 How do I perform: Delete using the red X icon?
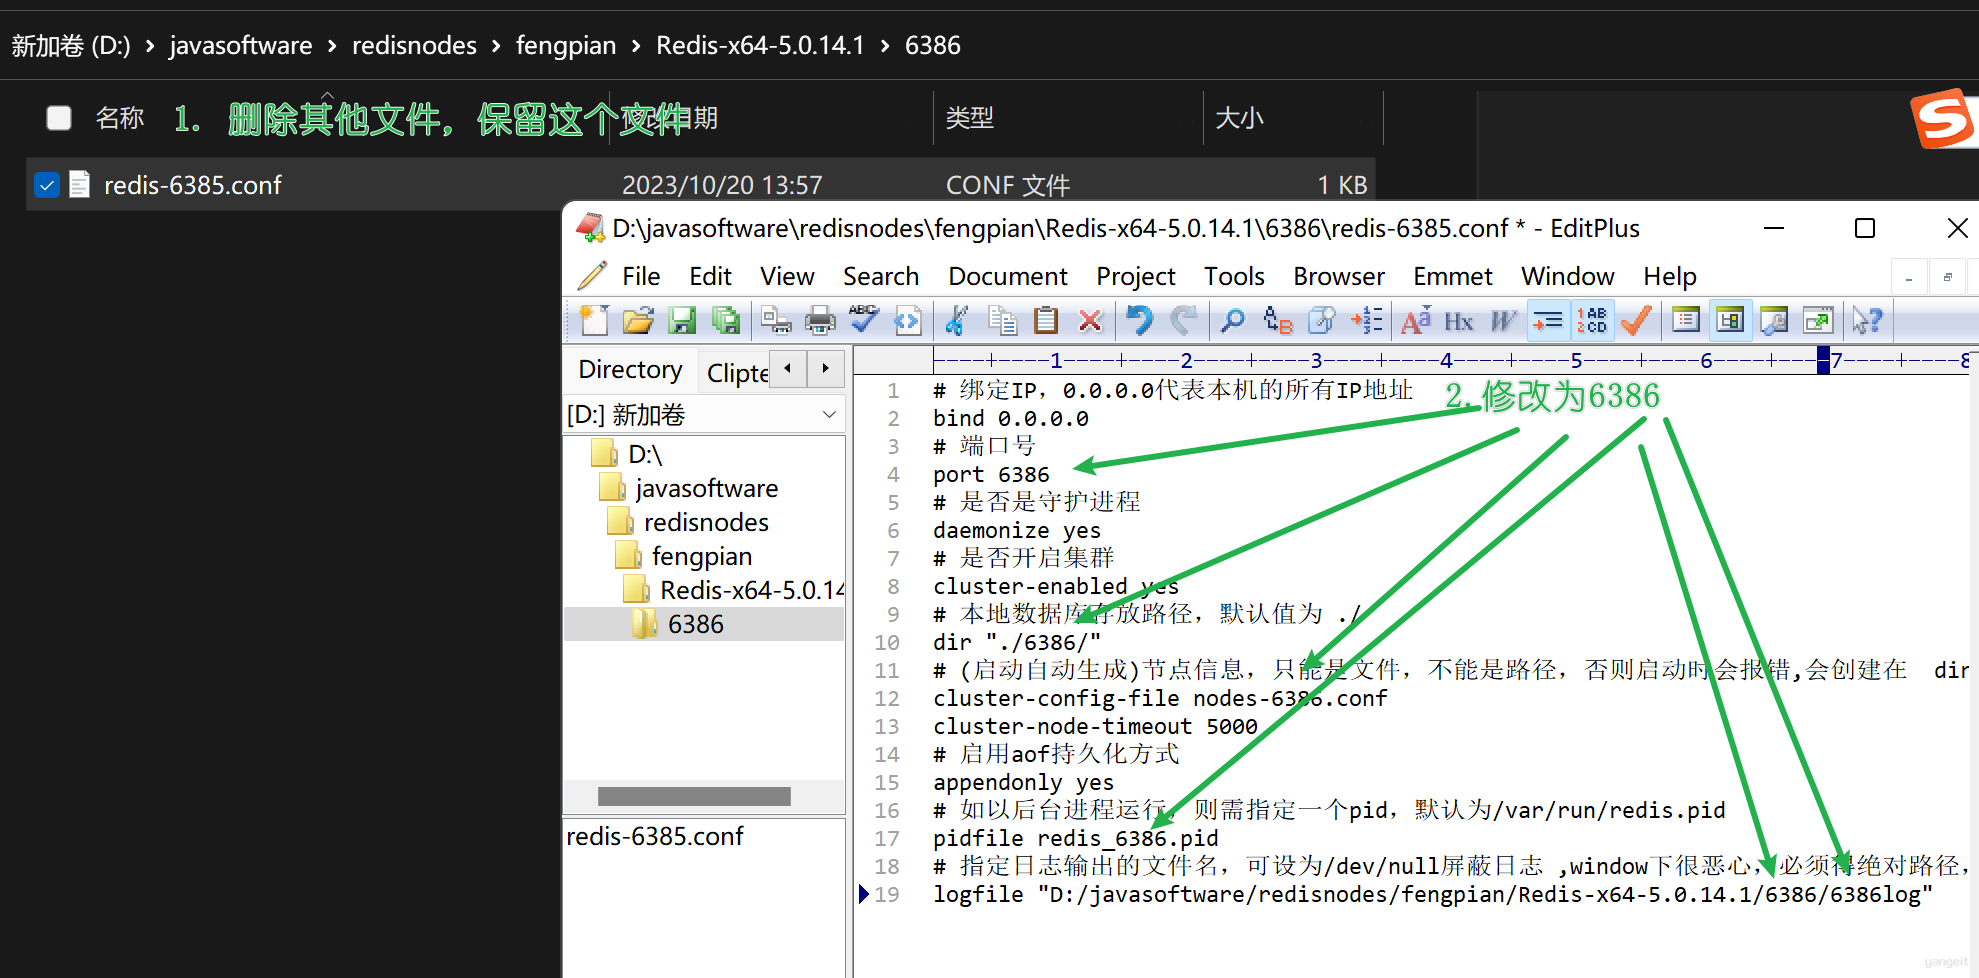(x=1090, y=320)
